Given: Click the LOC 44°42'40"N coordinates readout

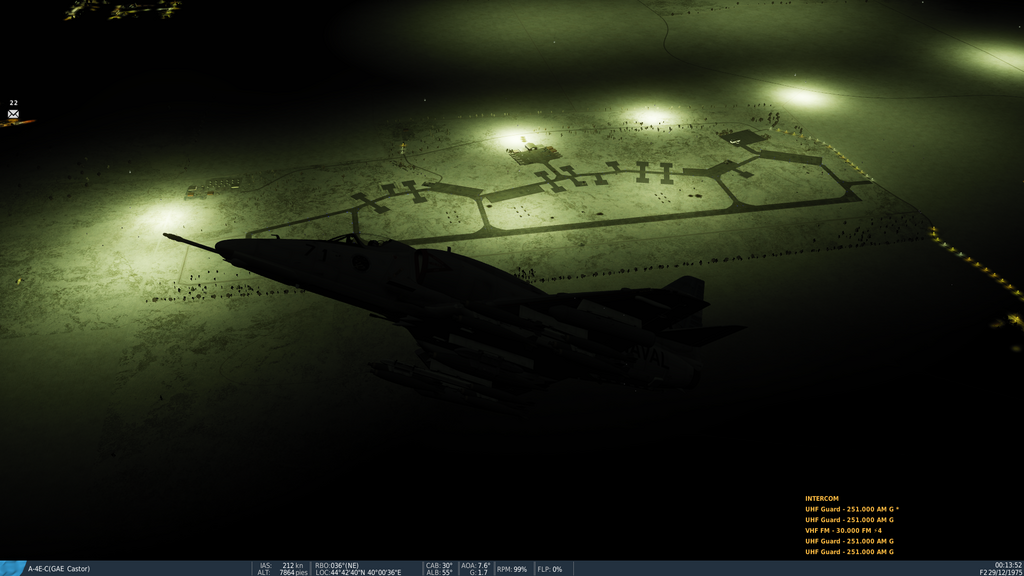Looking at the screenshot, I should click(358, 573).
